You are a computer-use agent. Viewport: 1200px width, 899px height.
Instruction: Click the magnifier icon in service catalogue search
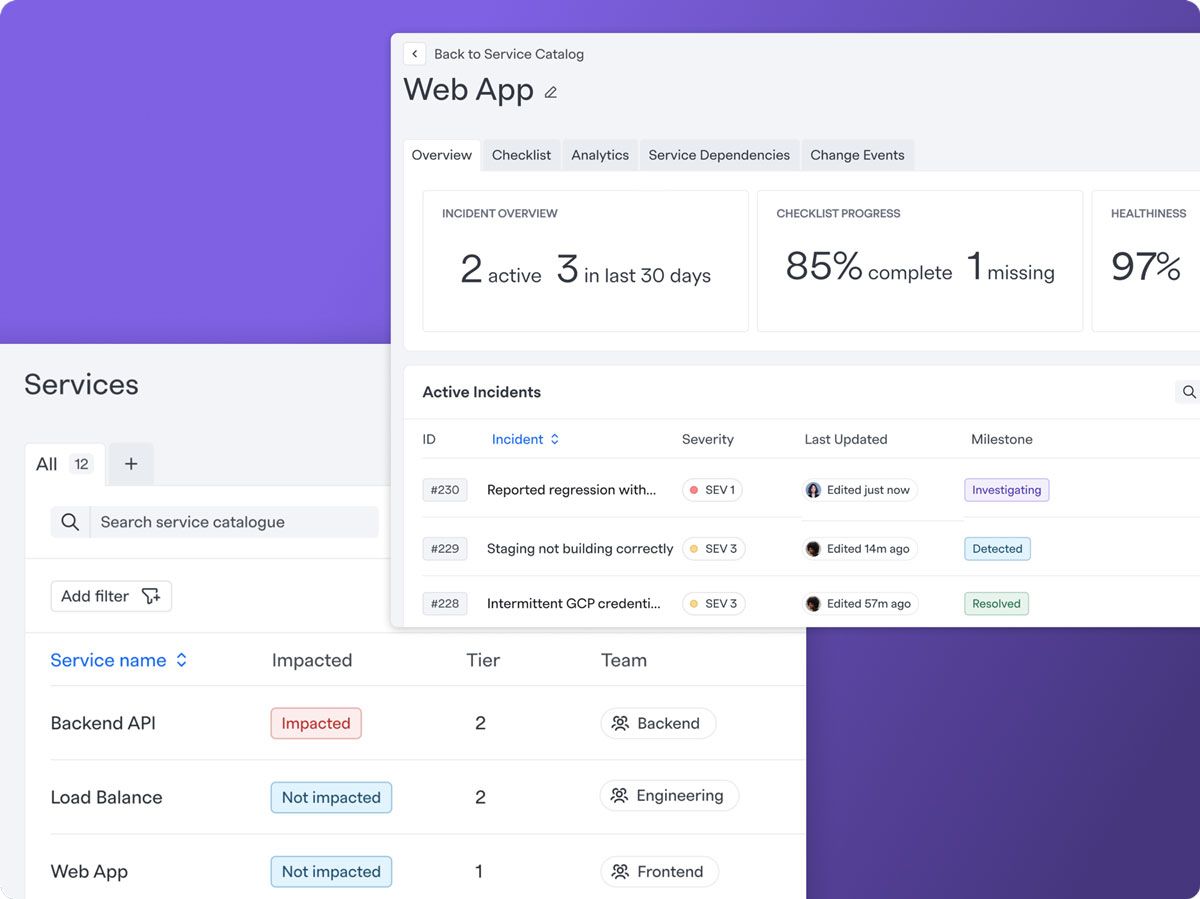70,522
